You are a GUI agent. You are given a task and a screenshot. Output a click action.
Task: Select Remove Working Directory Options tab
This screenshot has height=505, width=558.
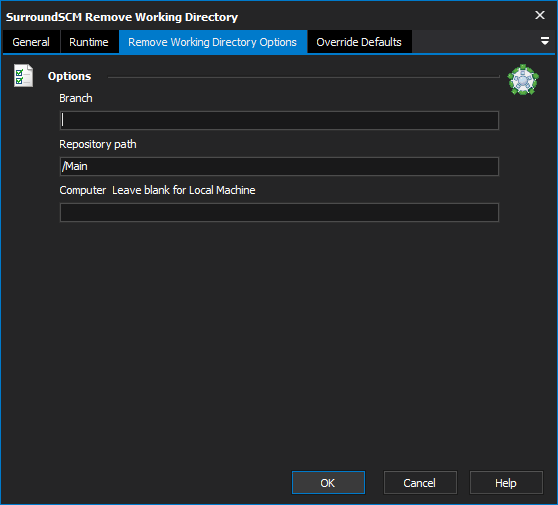click(212, 42)
